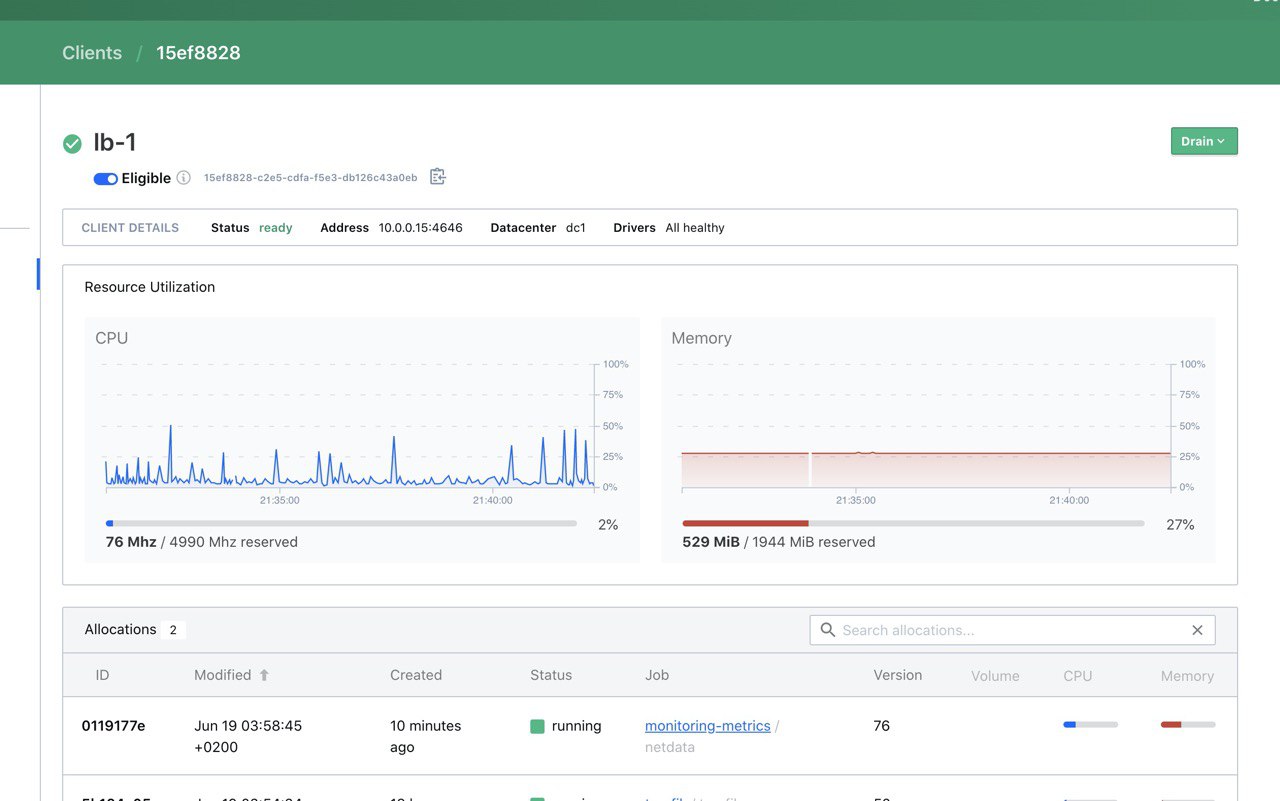Click the Allocations count badge '2'
This screenshot has width=1280, height=801.
click(x=173, y=630)
